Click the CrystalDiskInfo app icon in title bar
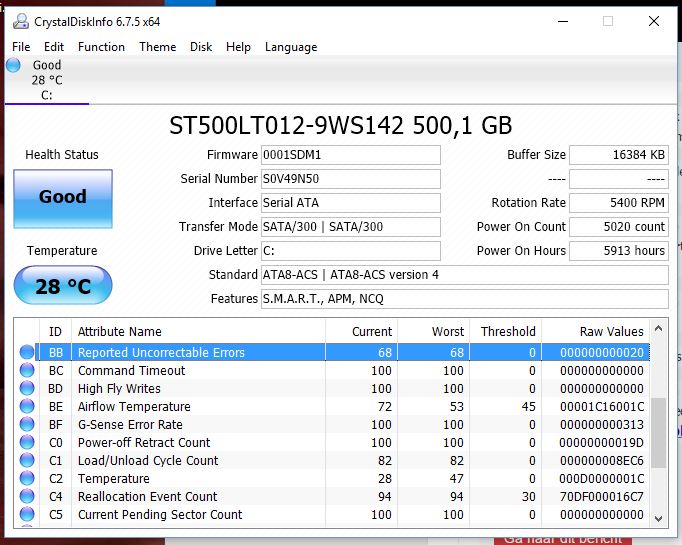Screen dimensions: 682x545 tap(20, 21)
